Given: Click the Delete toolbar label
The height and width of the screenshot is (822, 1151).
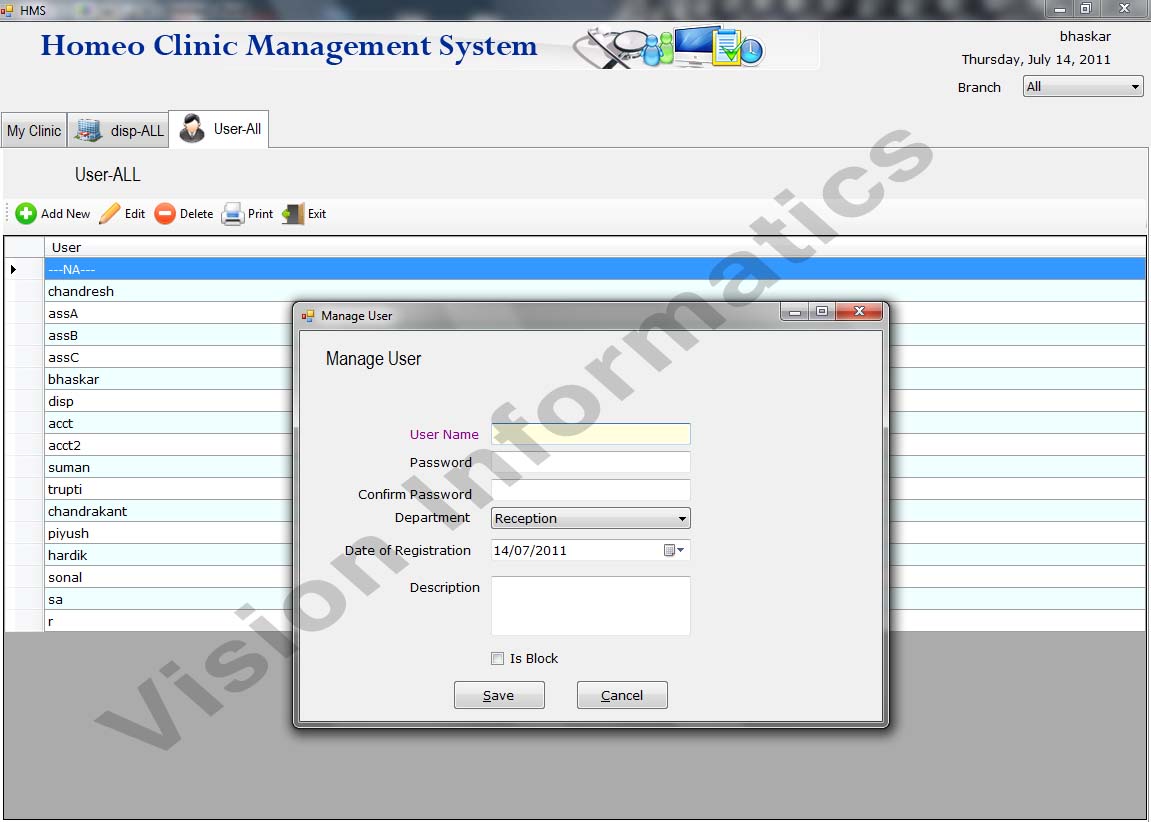Looking at the screenshot, I should tap(196, 214).
